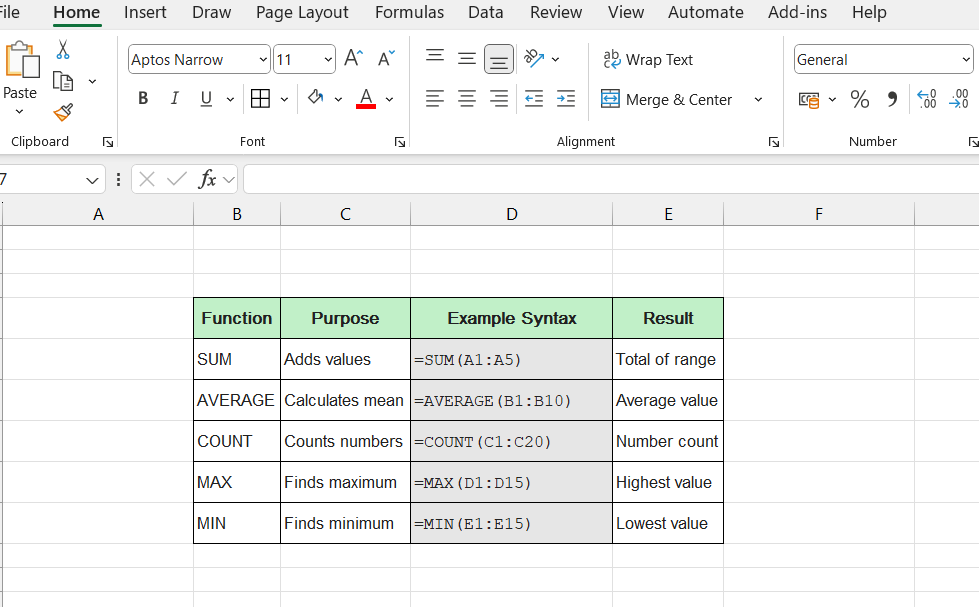Increase indent icon
This screenshot has height=607, width=979.
[x=566, y=99]
